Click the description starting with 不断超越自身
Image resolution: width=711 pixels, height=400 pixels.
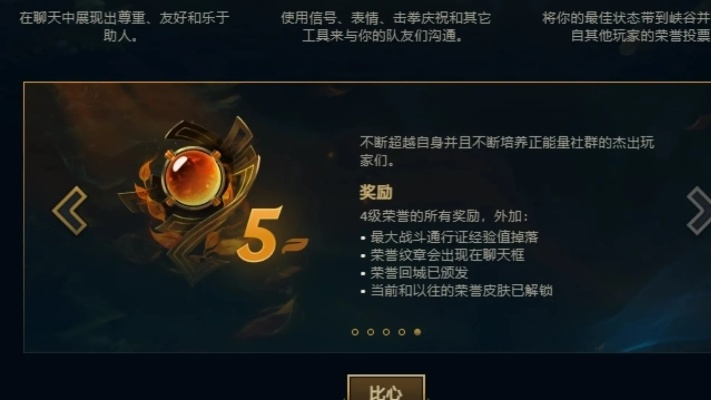[507, 151]
